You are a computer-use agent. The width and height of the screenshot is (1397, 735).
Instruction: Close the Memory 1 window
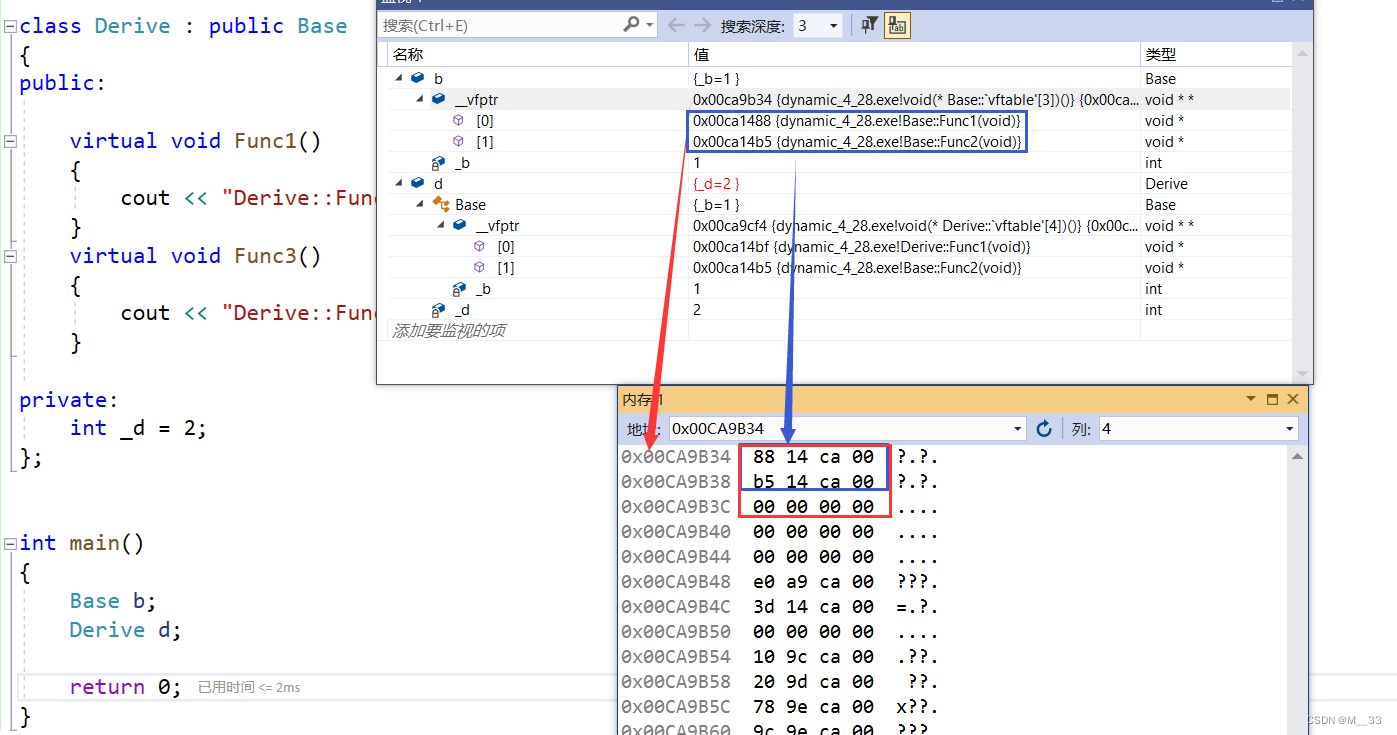click(1293, 399)
